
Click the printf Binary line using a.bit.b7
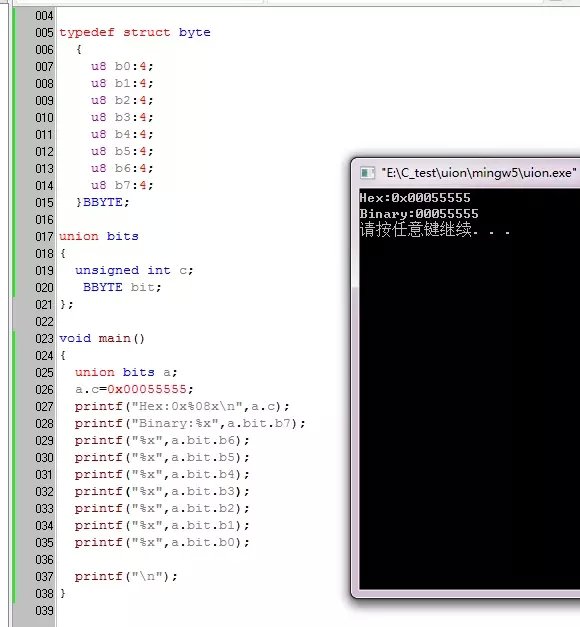coord(190,423)
